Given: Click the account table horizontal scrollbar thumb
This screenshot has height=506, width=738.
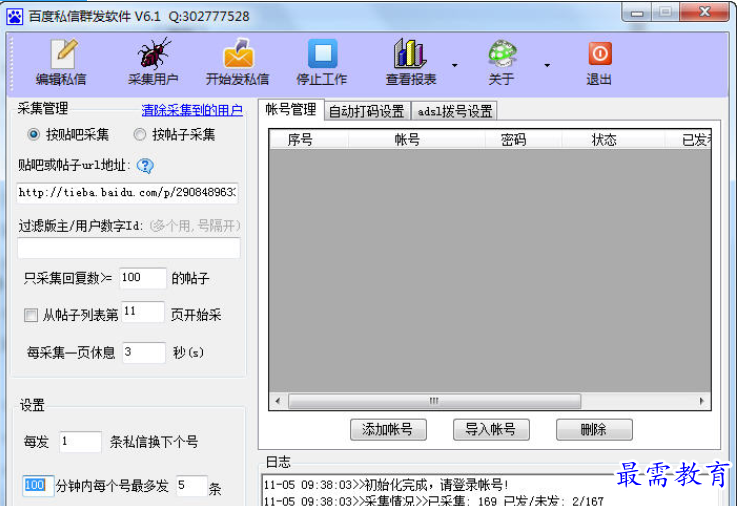Looking at the screenshot, I should pyautogui.click(x=434, y=401).
